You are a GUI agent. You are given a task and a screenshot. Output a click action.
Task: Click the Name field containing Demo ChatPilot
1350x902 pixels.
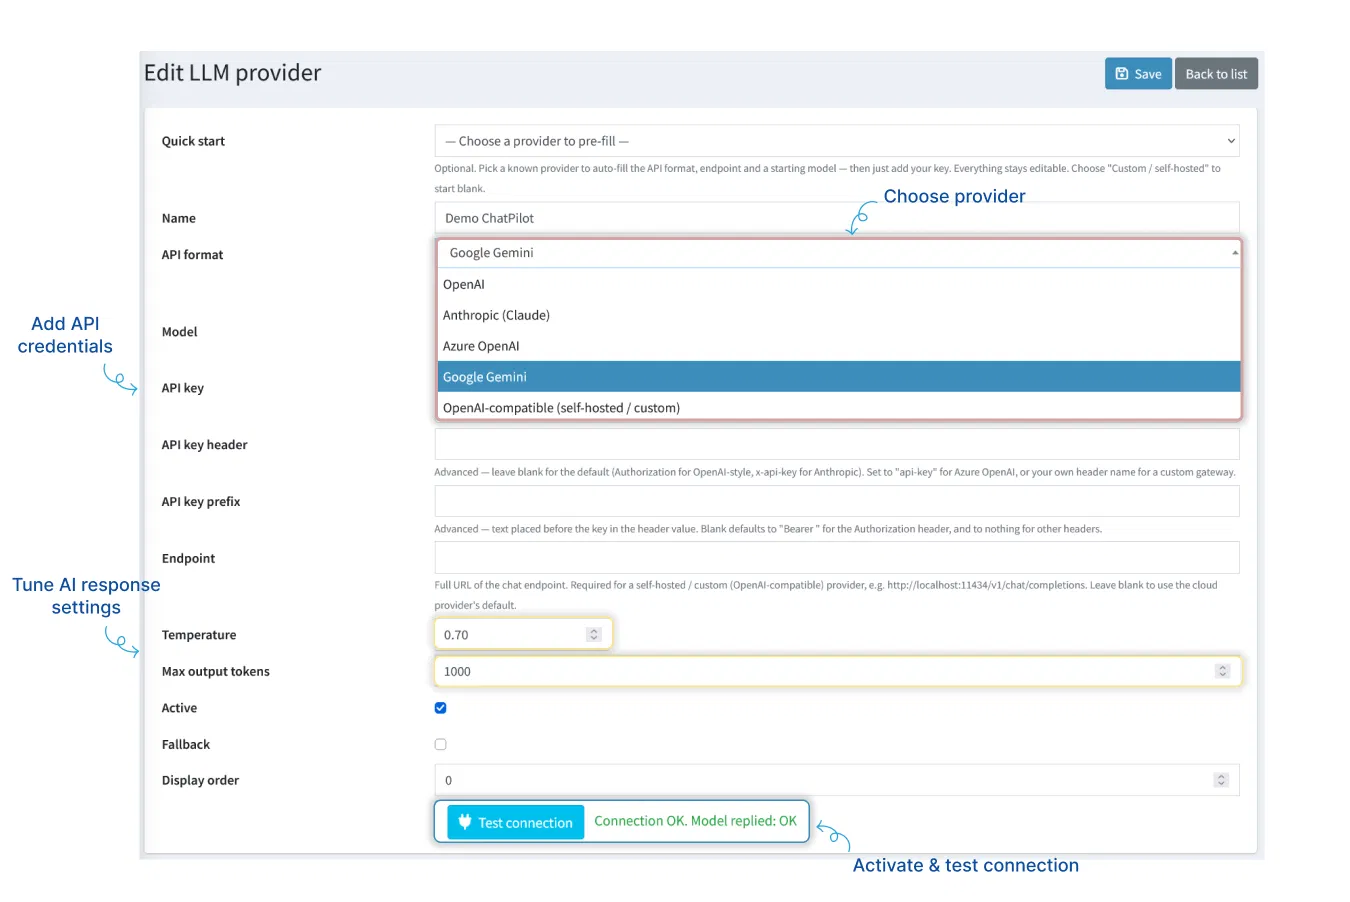(837, 217)
